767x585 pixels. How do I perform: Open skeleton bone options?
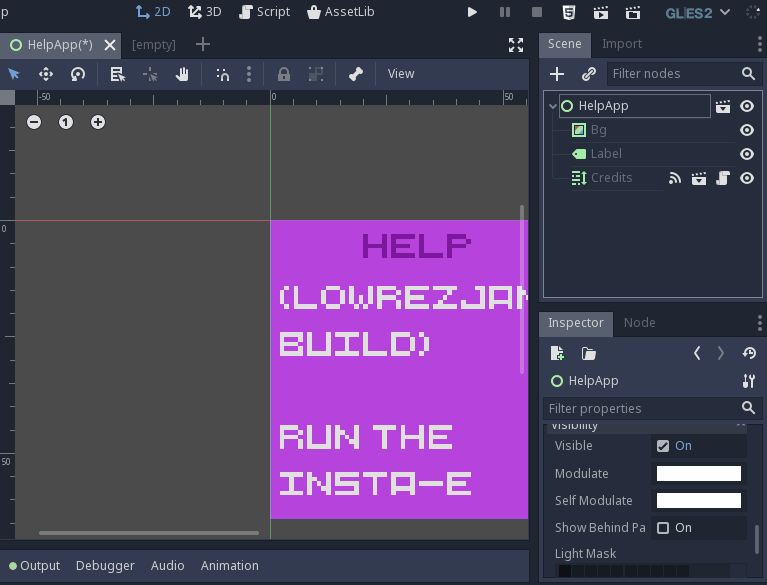tap(356, 74)
